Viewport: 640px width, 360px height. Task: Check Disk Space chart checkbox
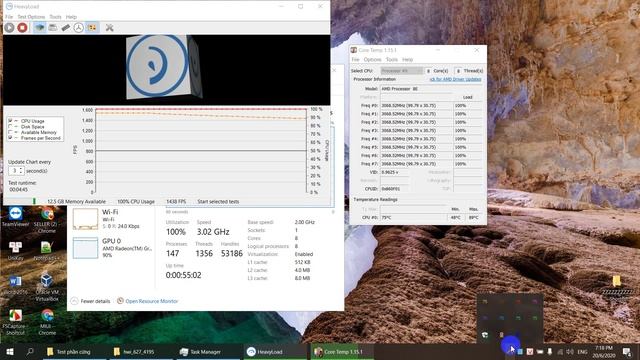click(10, 127)
